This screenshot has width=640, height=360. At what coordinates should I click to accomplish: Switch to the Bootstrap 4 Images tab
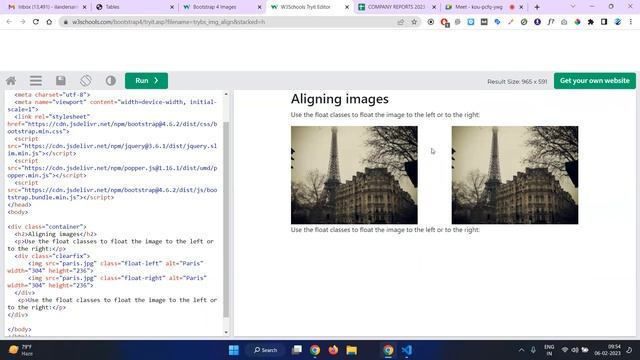pyautogui.click(x=222, y=7)
